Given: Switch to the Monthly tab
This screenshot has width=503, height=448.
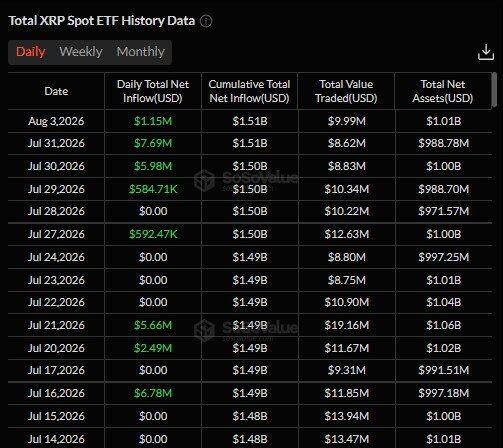Looking at the screenshot, I should pos(141,52).
